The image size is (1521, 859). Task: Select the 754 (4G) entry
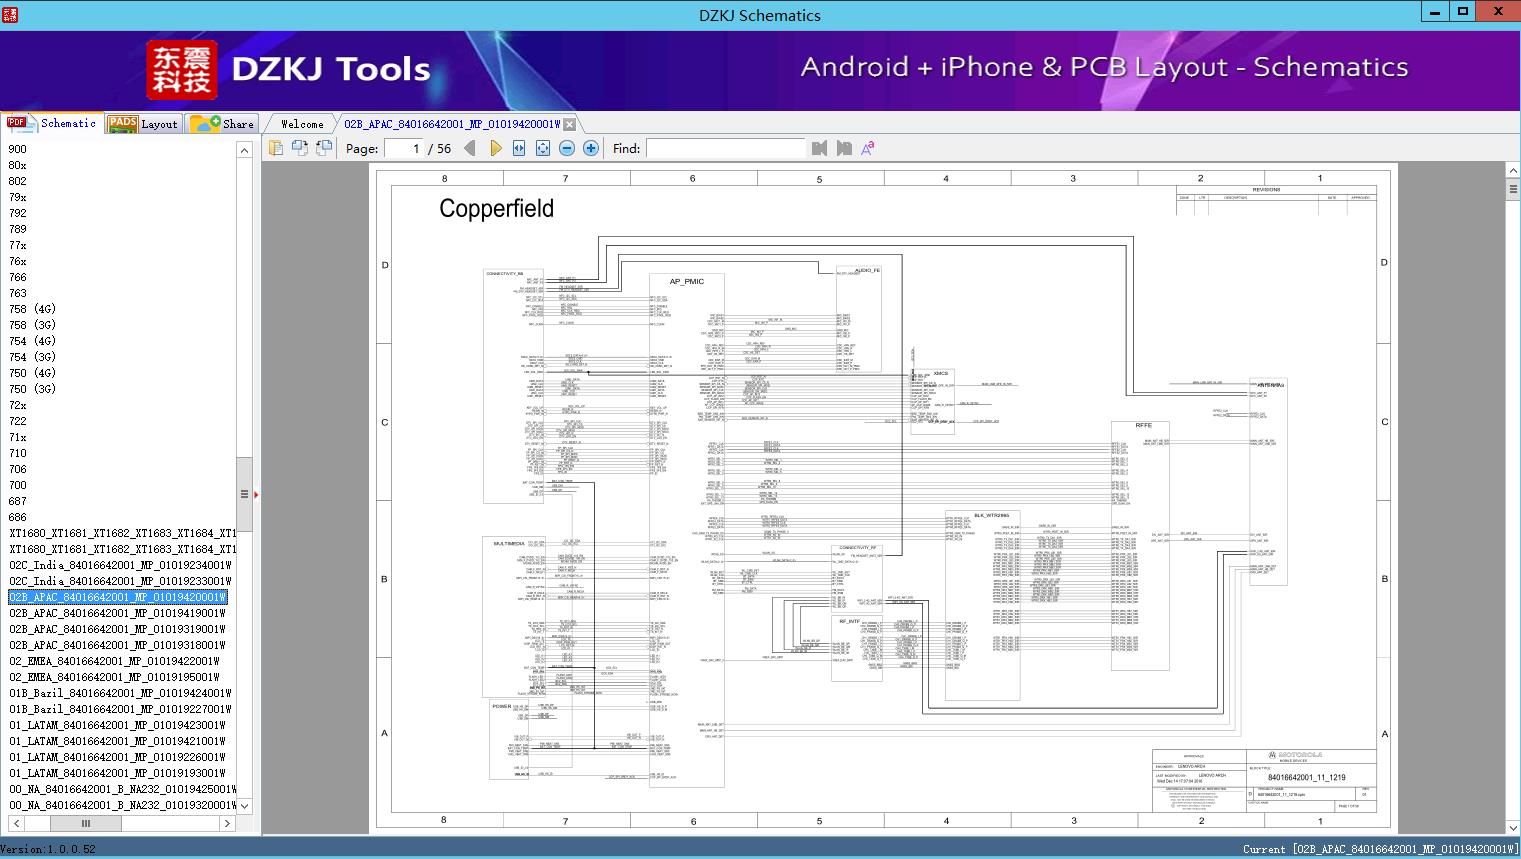[32, 341]
